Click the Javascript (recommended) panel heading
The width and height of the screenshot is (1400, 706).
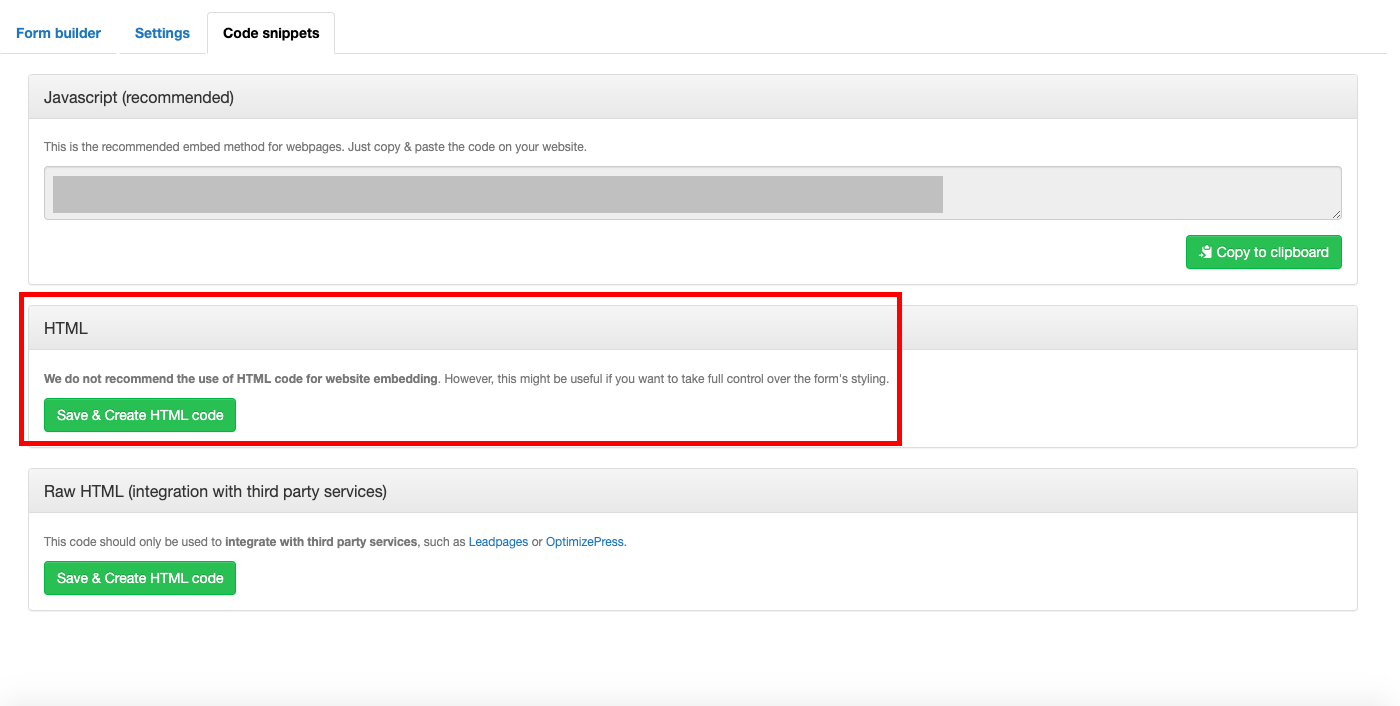click(139, 97)
